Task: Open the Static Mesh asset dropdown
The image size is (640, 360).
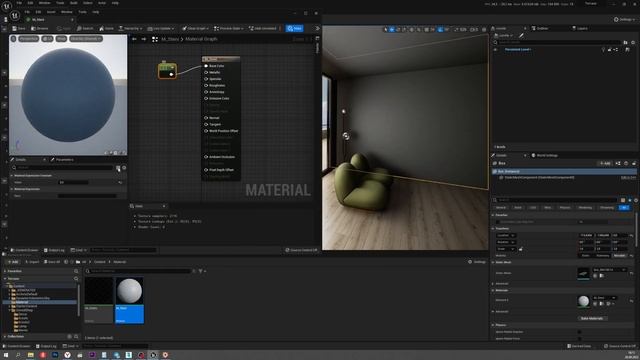Action: [610, 270]
